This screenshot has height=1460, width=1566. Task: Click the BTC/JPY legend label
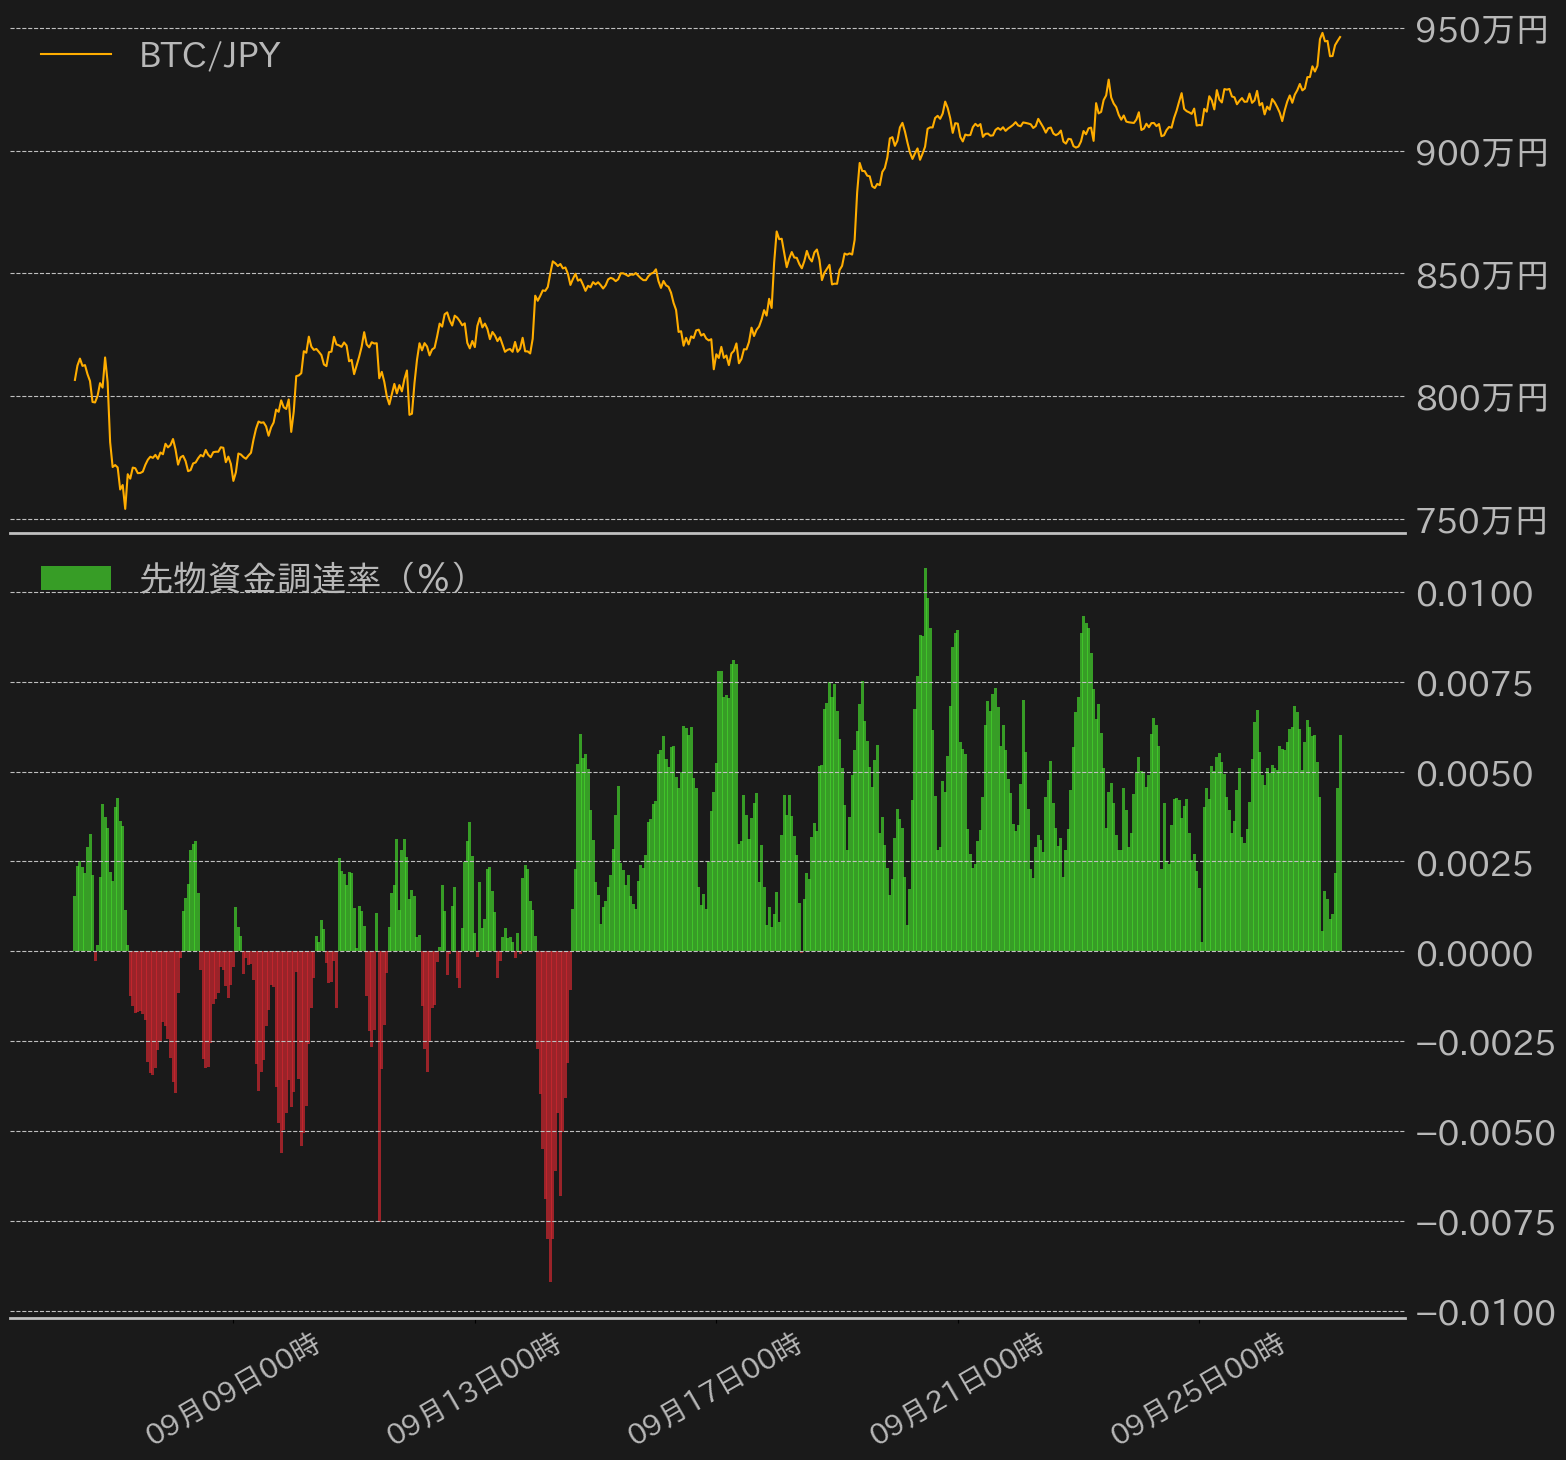[210, 55]
